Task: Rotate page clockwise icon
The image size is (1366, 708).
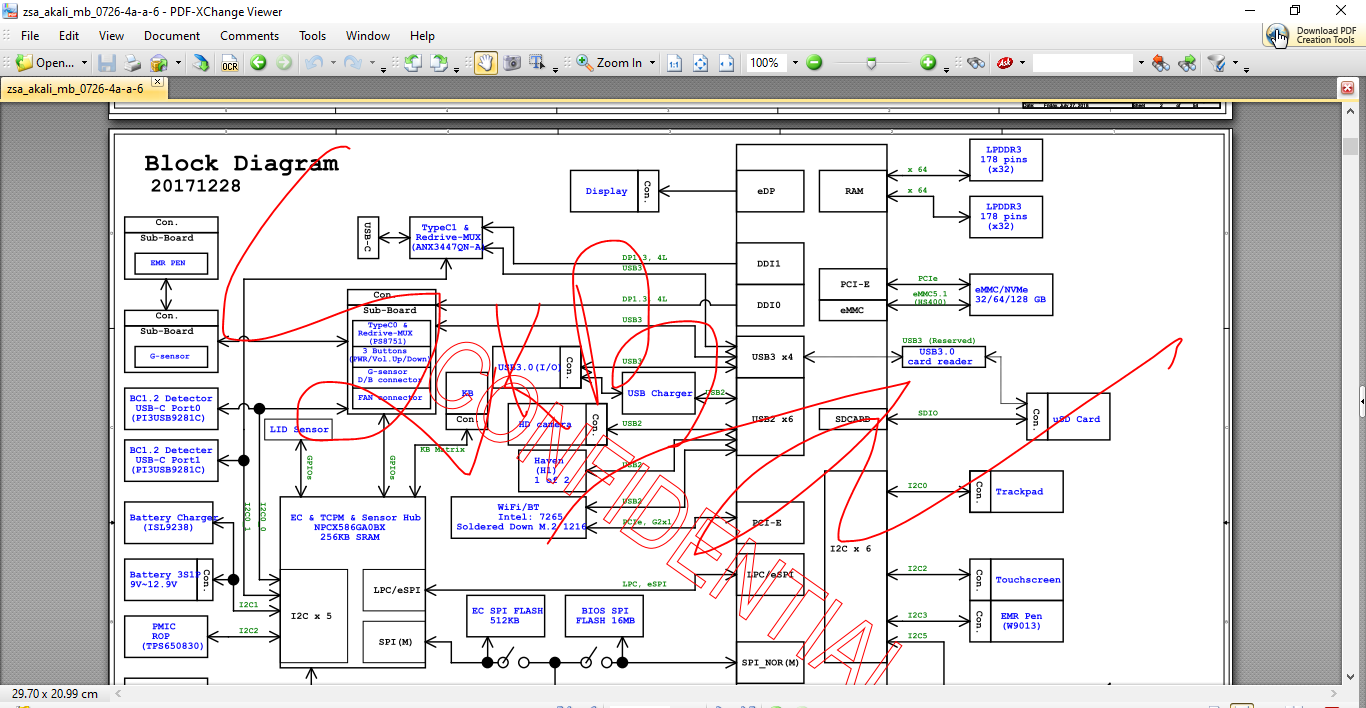Action: coord(438,63)
